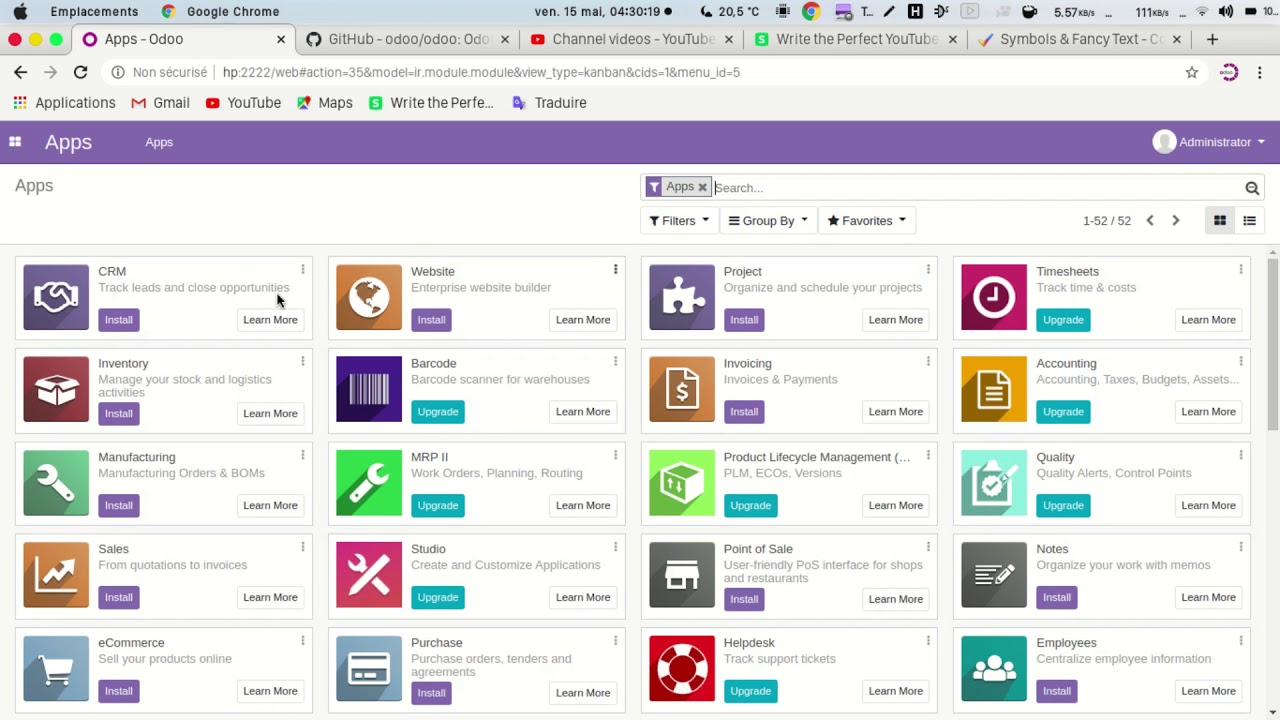Screen dimensions: 1280x720
Task: Open the Group By dropdown
Action: (x=768, y=221)
